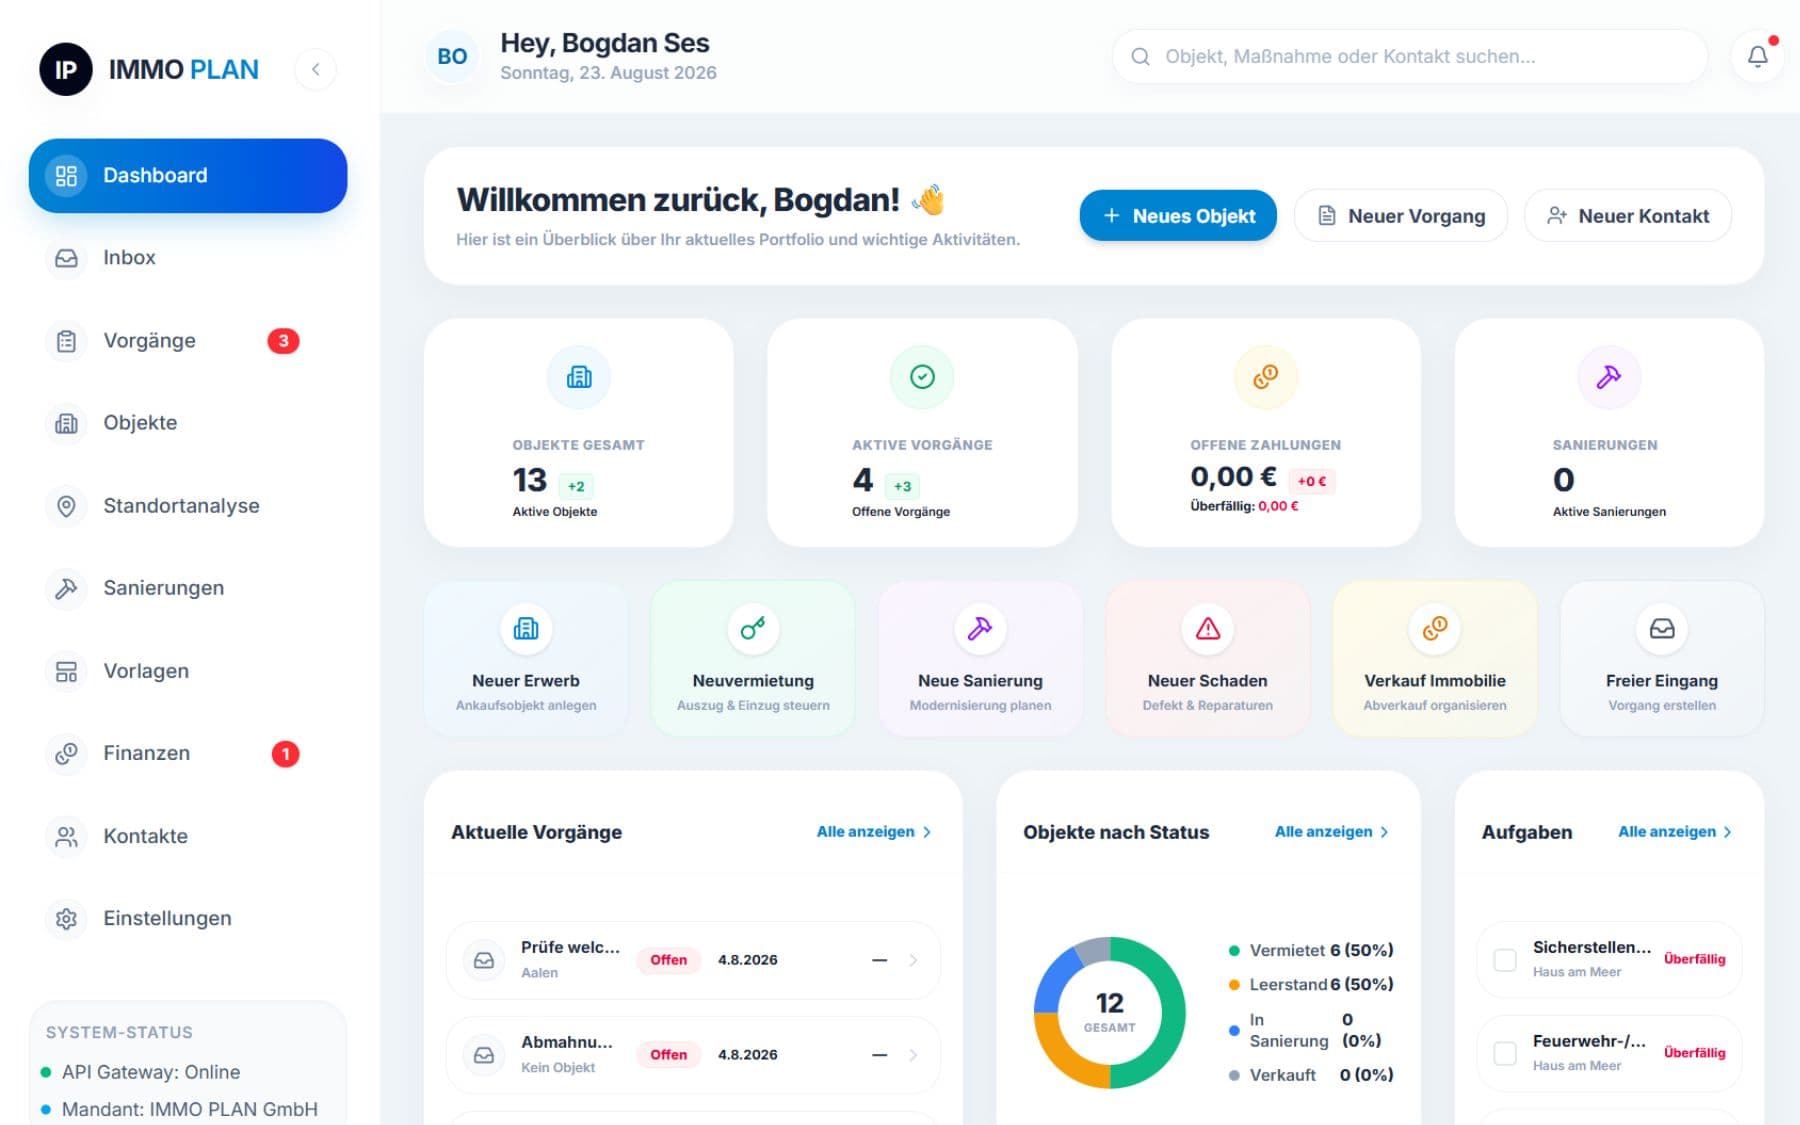Click the inbox icon of Prüfe welc... row

coord(484,960)
